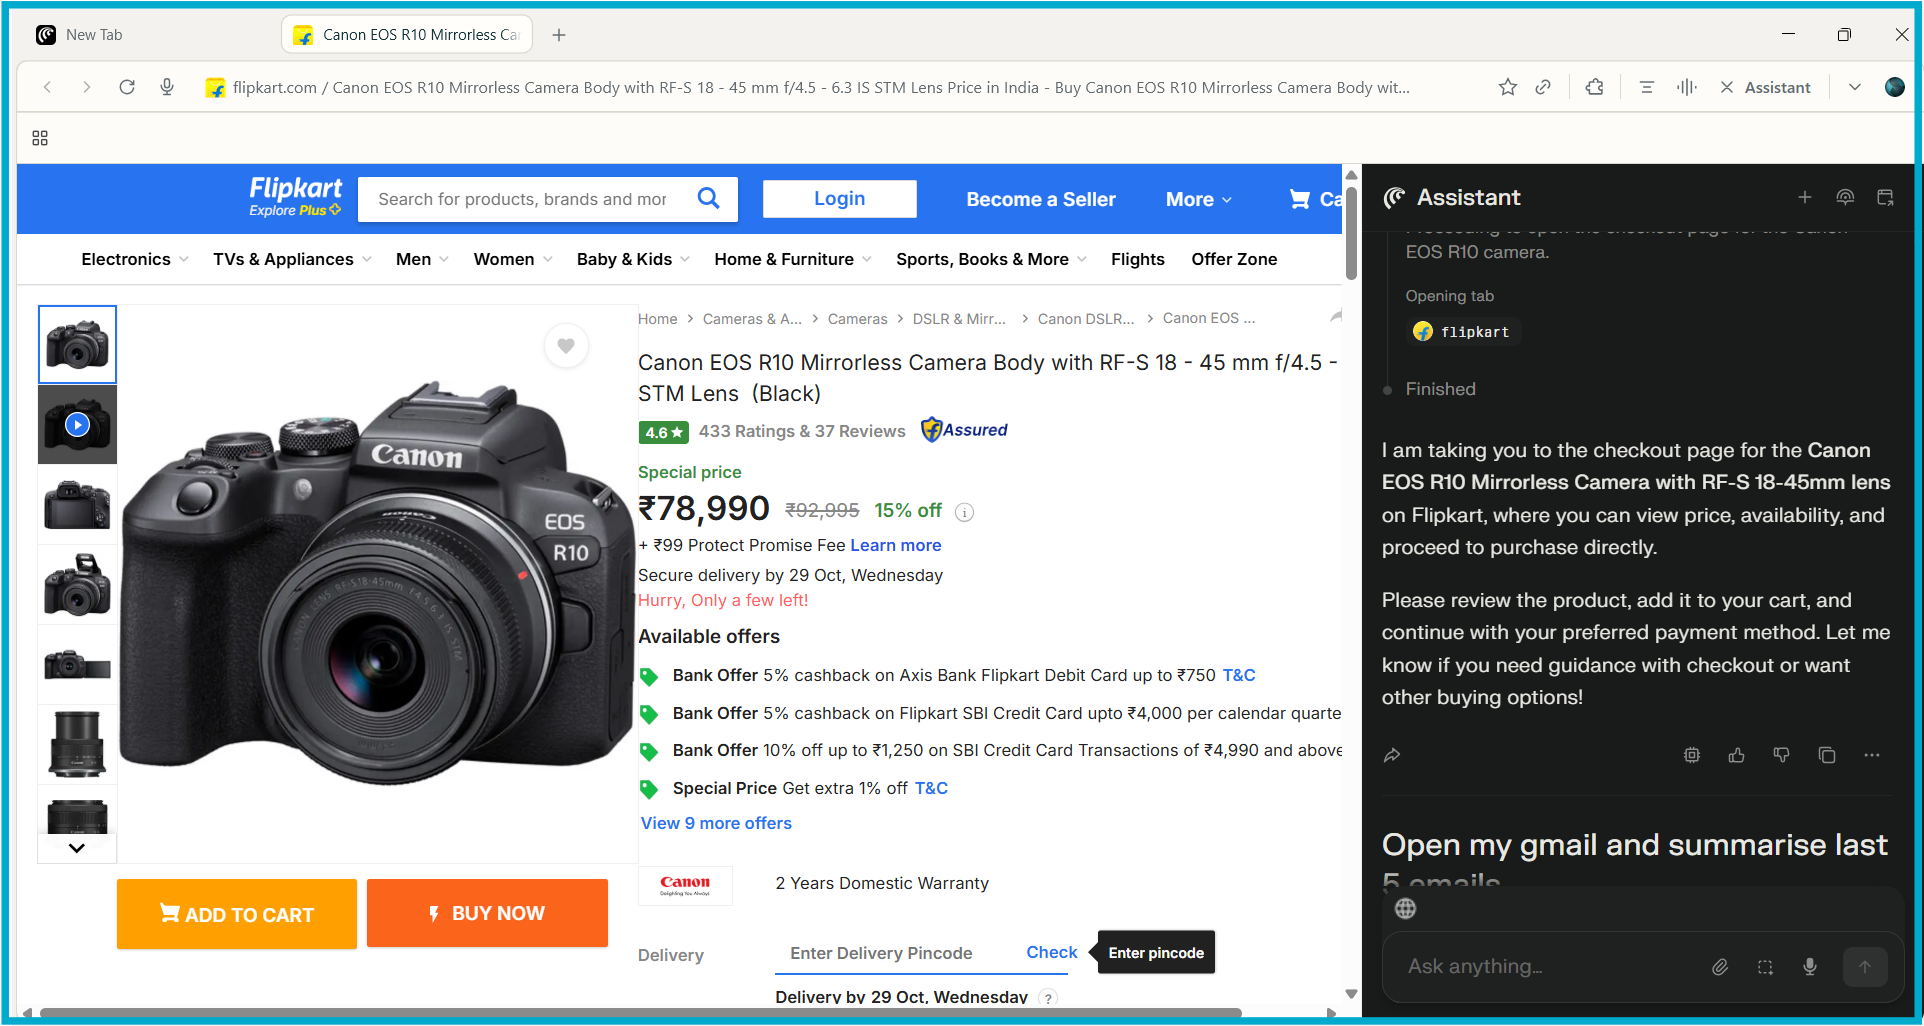This screenshot has width=1924, height=1026.
Task: Click the Flipkart search magnifier icon
Action: [708, 199]
